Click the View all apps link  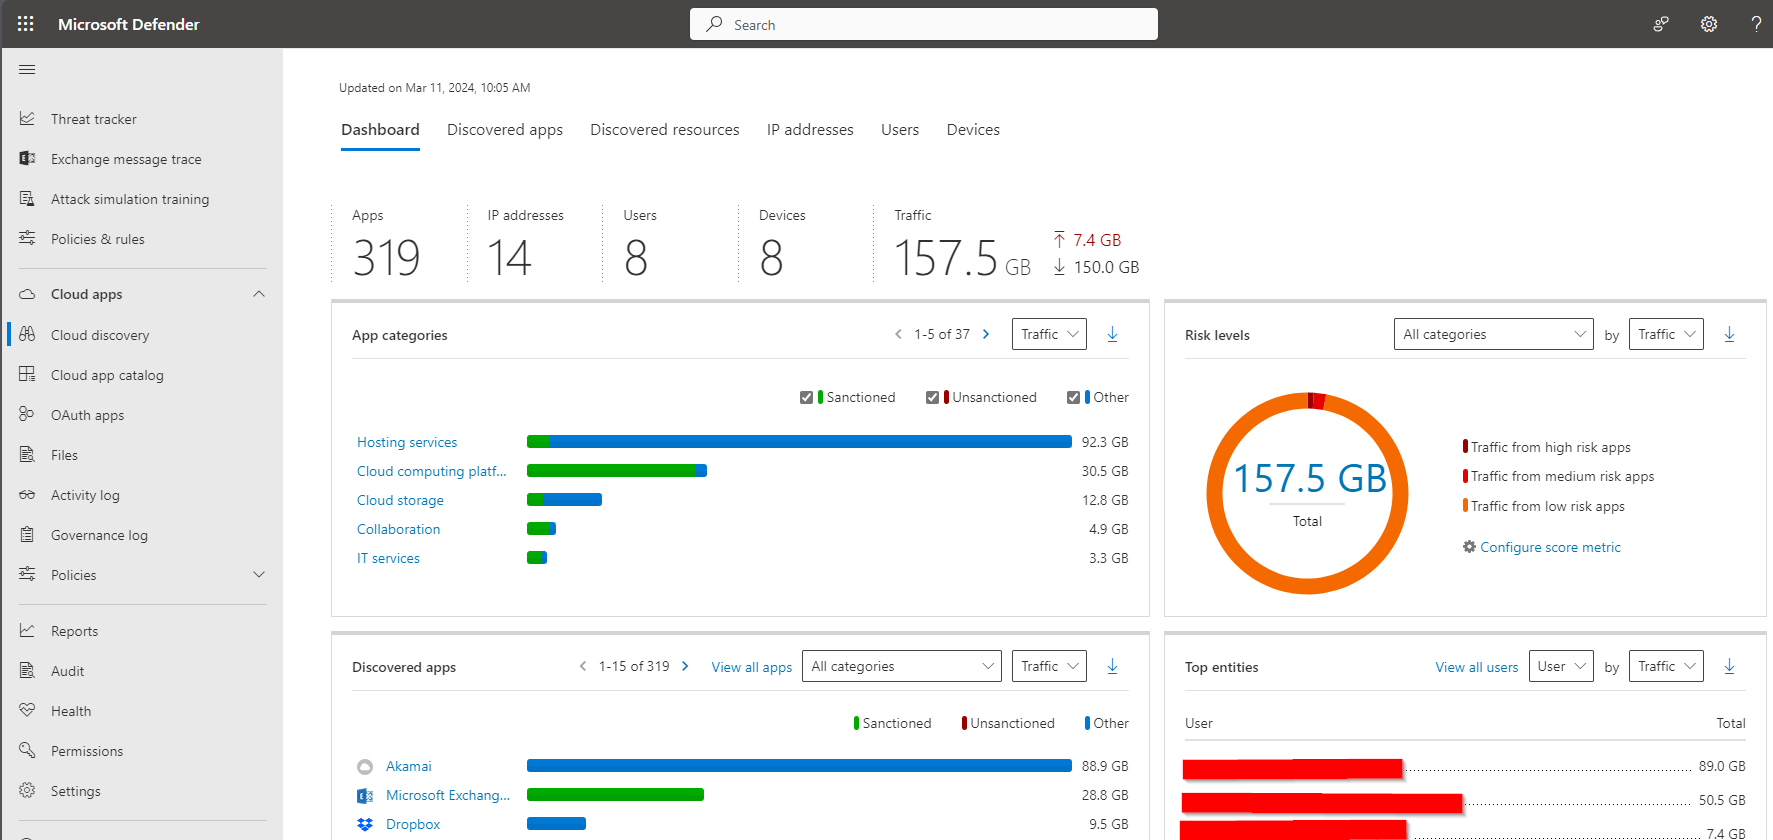pyautogui.click(x=751, y=667)
